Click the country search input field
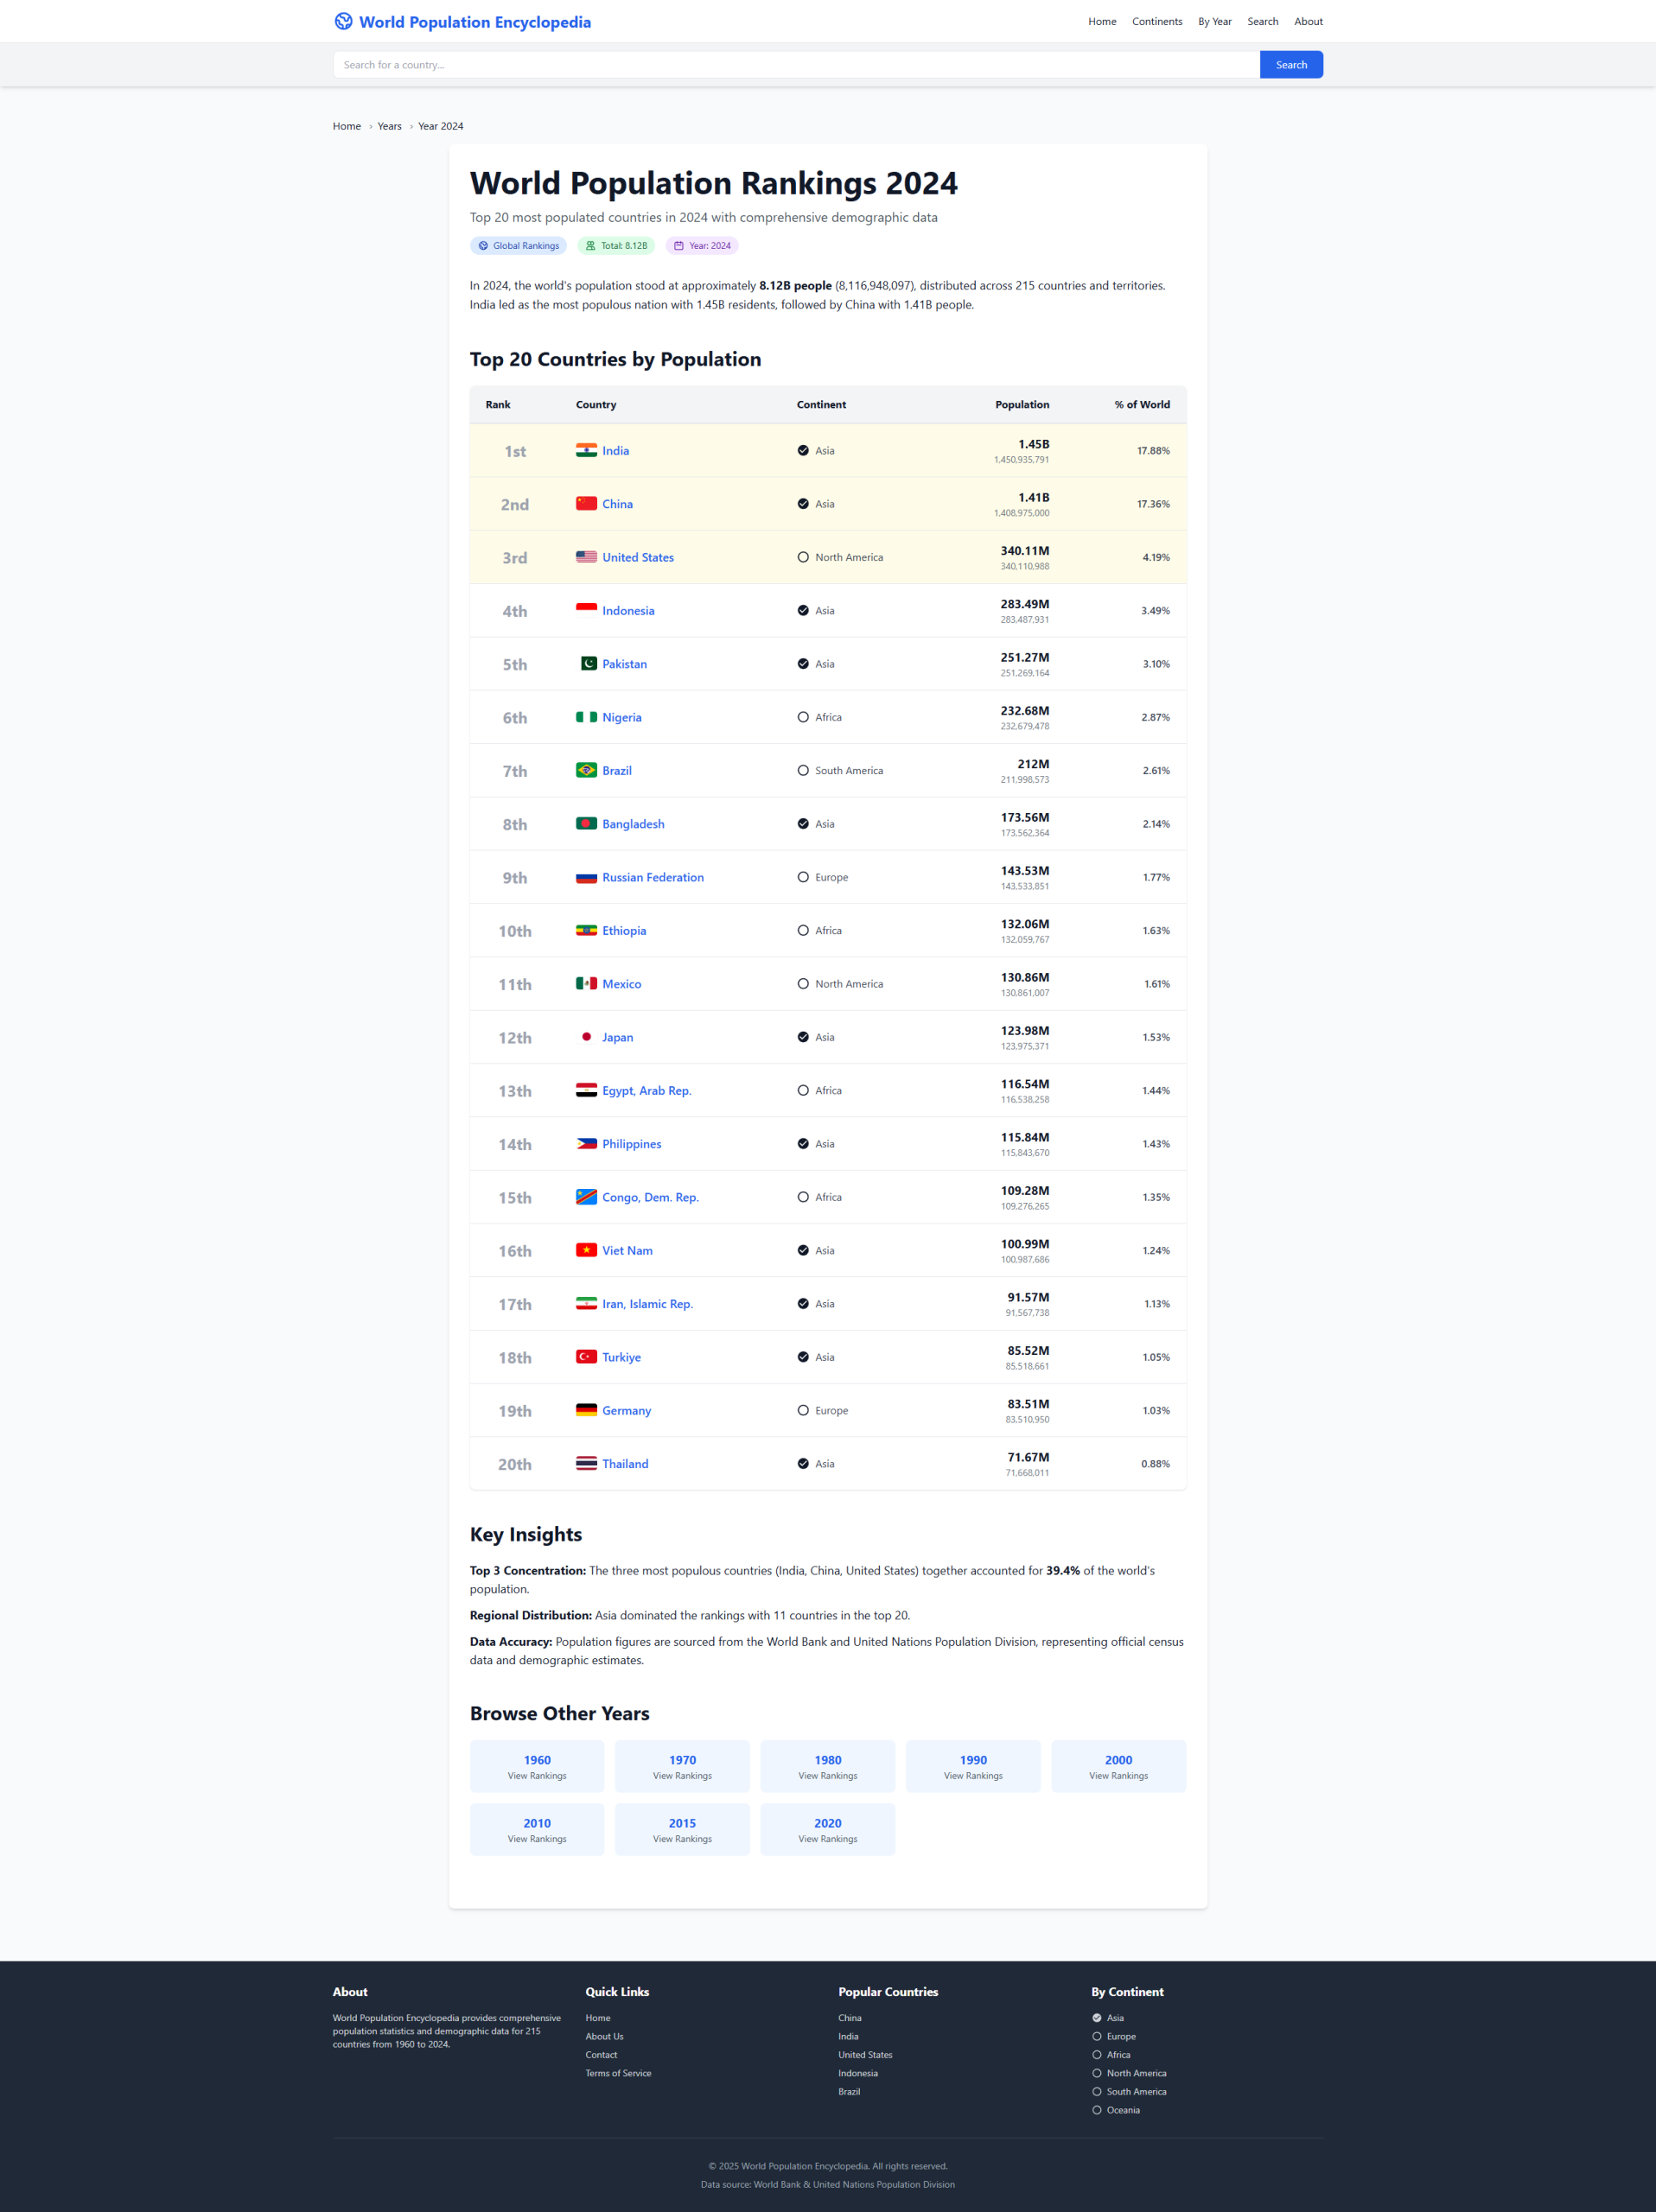This screenshot has width=1656, height=2212. [x=795, y=65]
